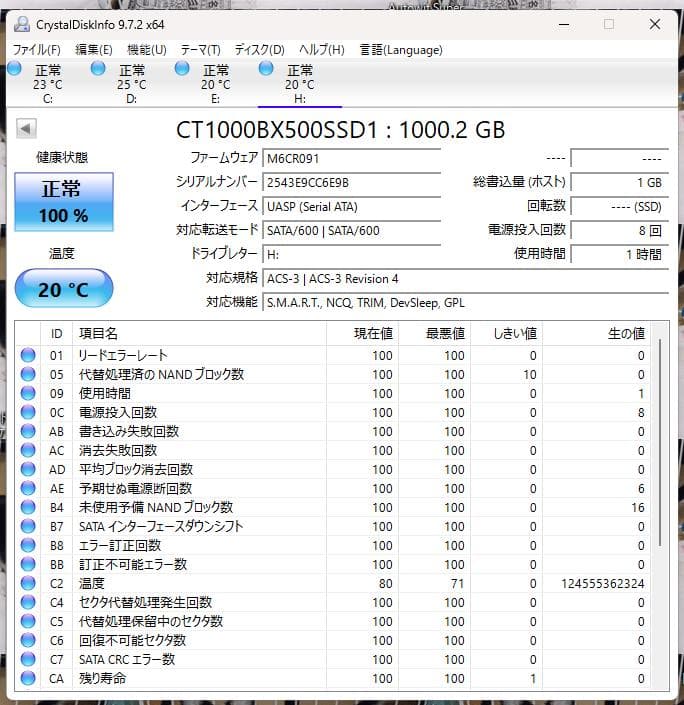The image size is (684, 705).
Task: Click the rotation rate value ---- (SSD)
Action: [x=620, y=206]
